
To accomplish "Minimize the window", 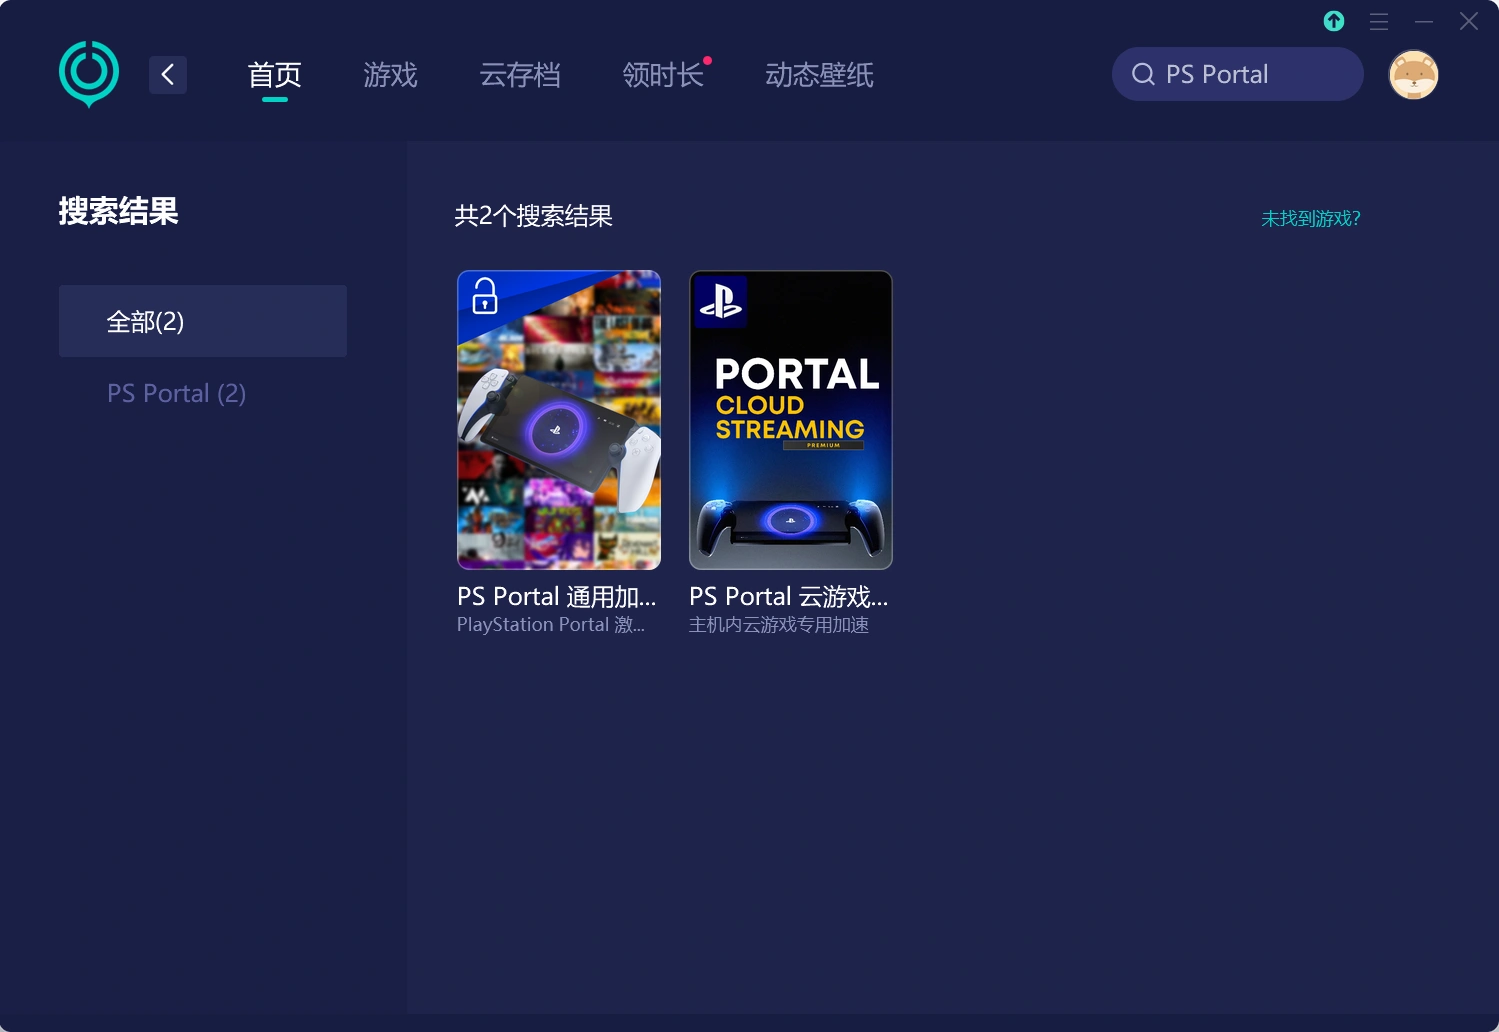I will tap(1424, 21).
